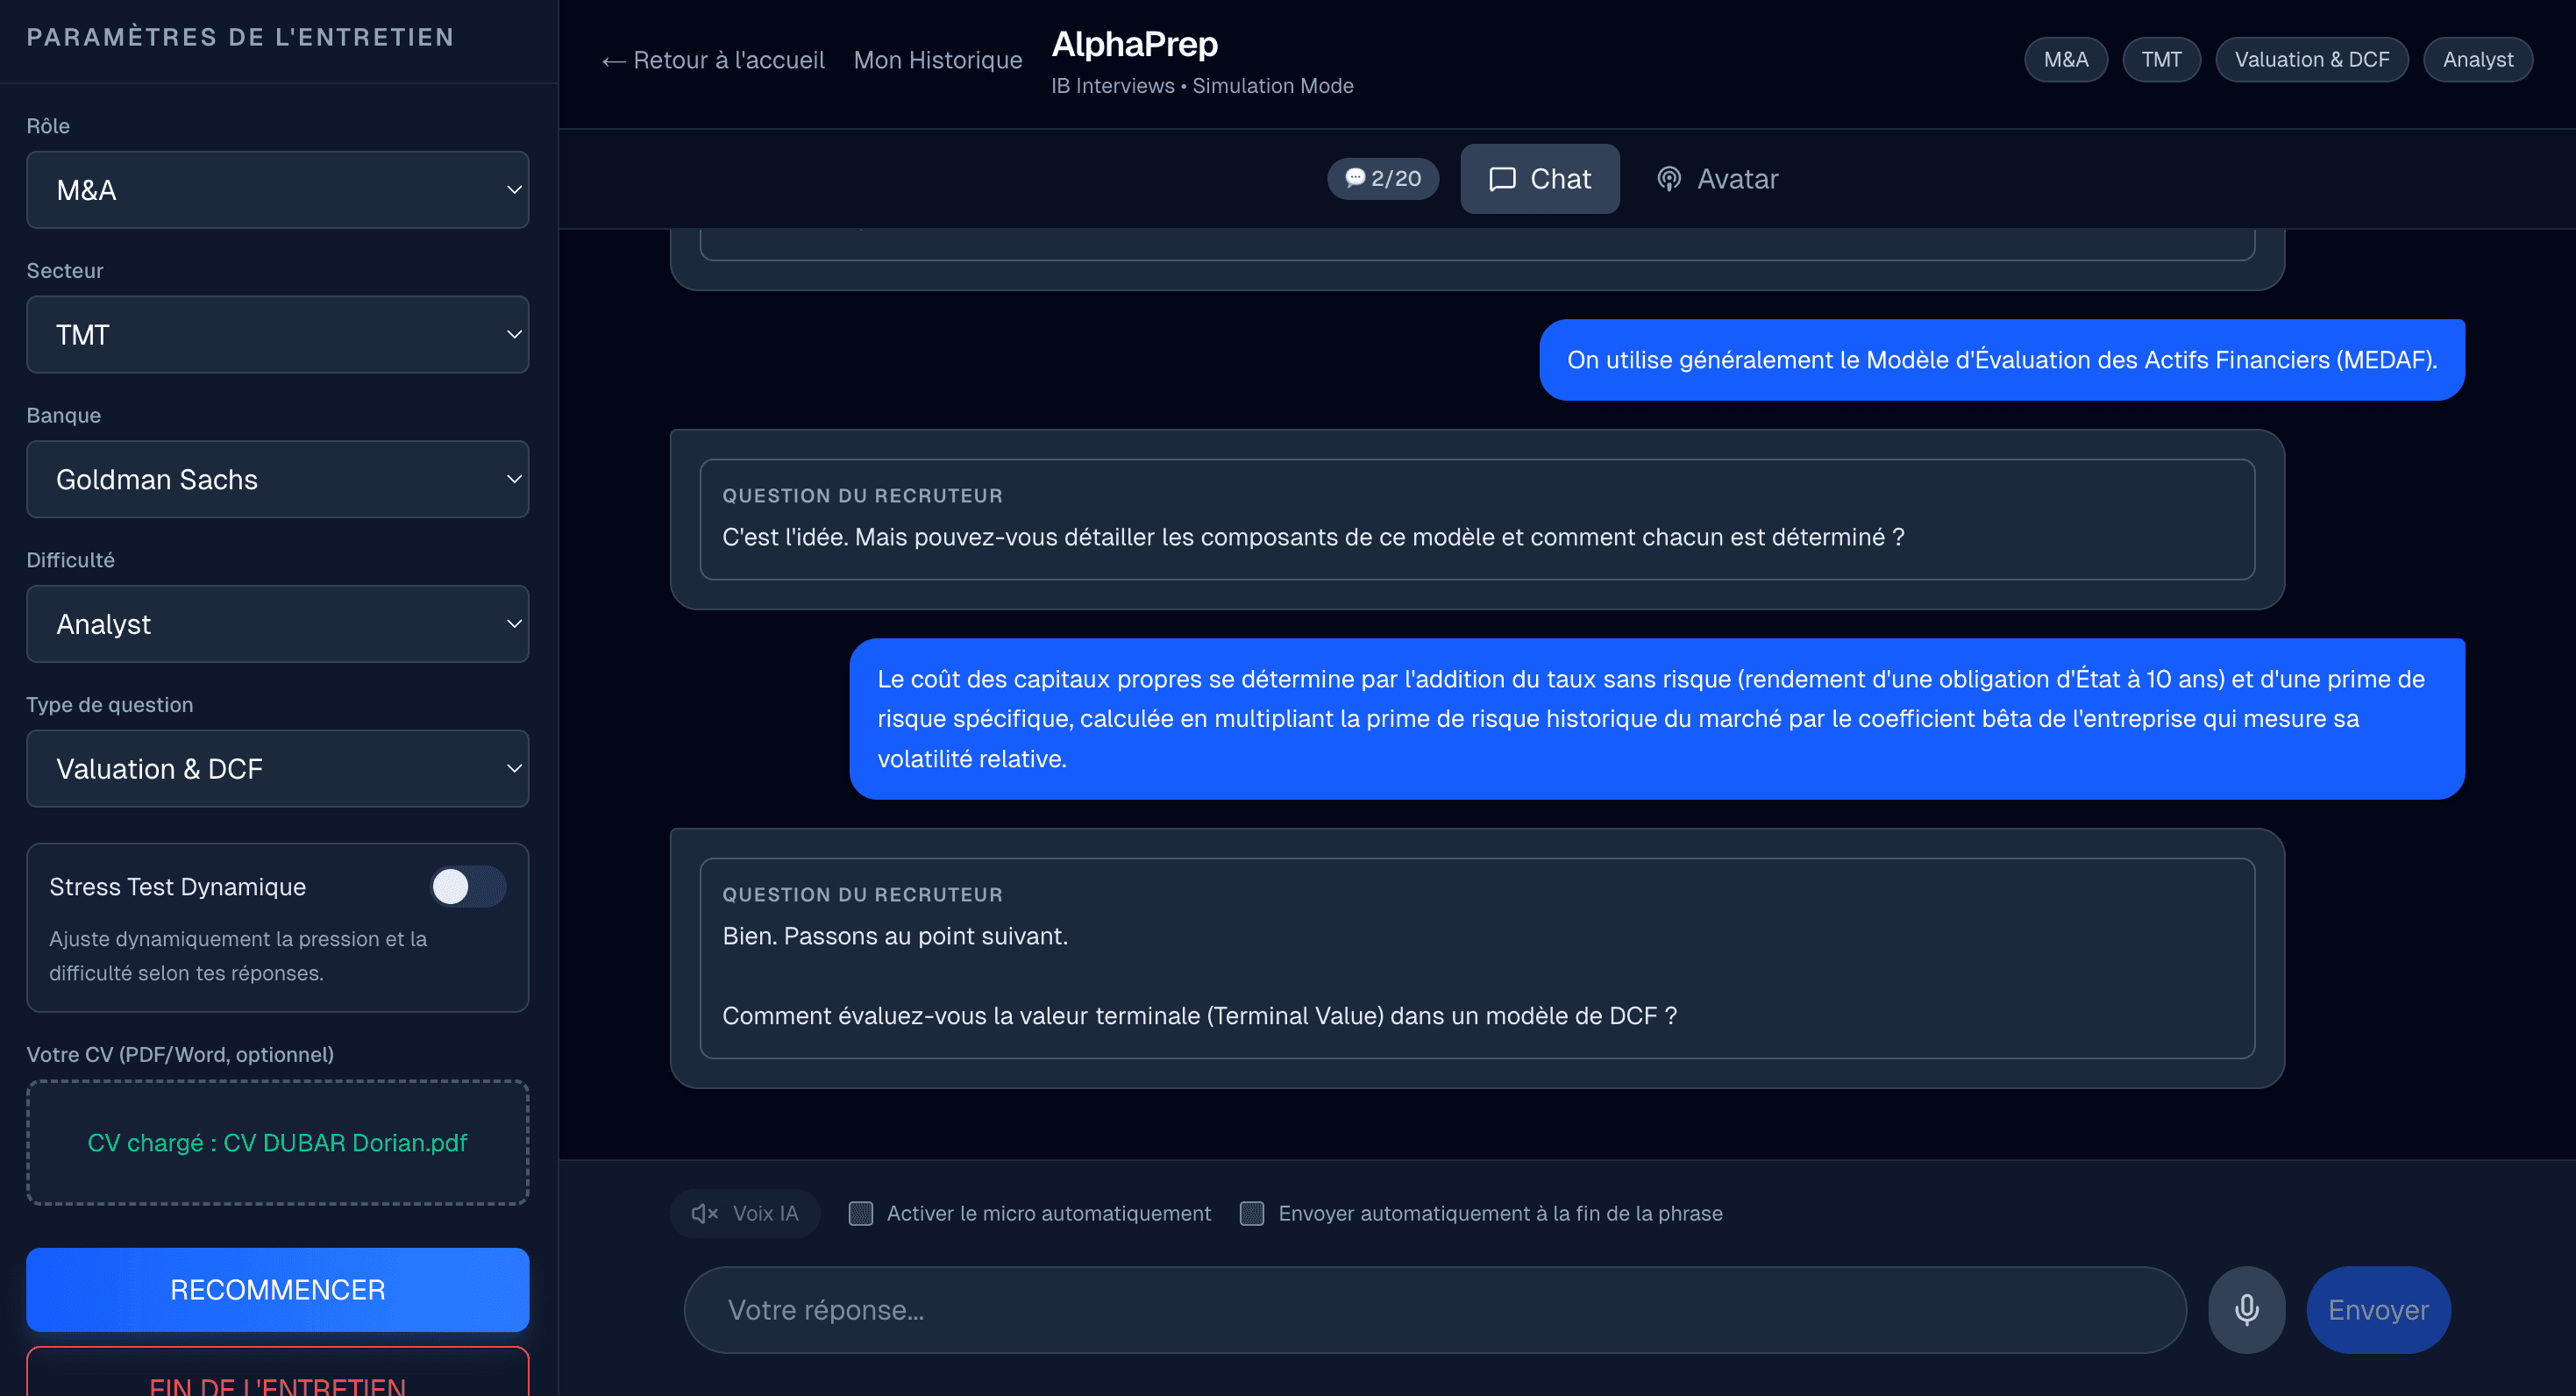The width and height of the screenshot is (2576, 1396).
Task: Click the Votre réponse text input field
Action: tap(1434, 1309)
